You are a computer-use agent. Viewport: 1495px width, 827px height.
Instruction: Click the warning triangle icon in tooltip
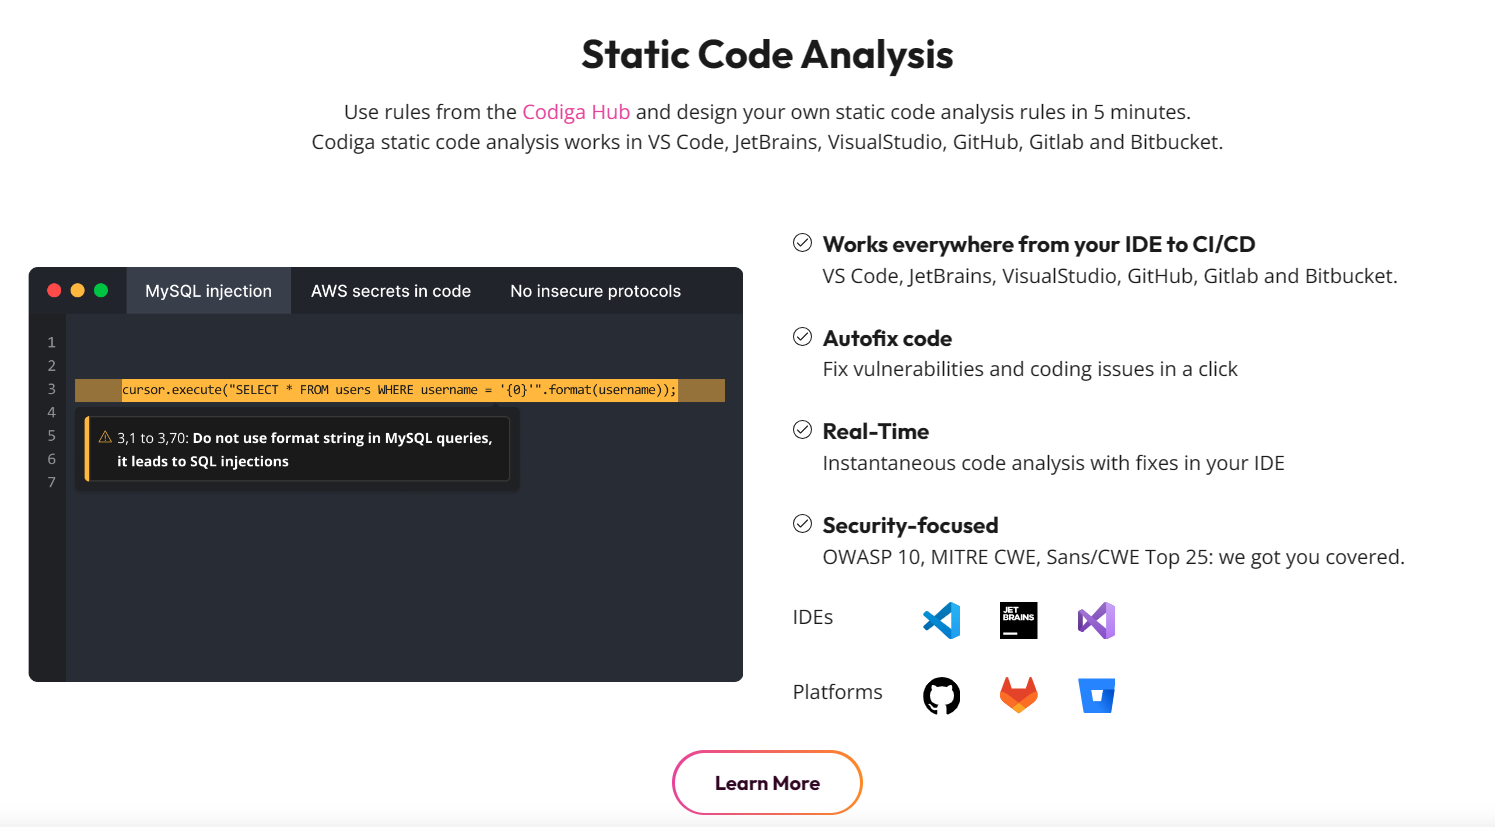pyautogui.click(x=105, y=437)
